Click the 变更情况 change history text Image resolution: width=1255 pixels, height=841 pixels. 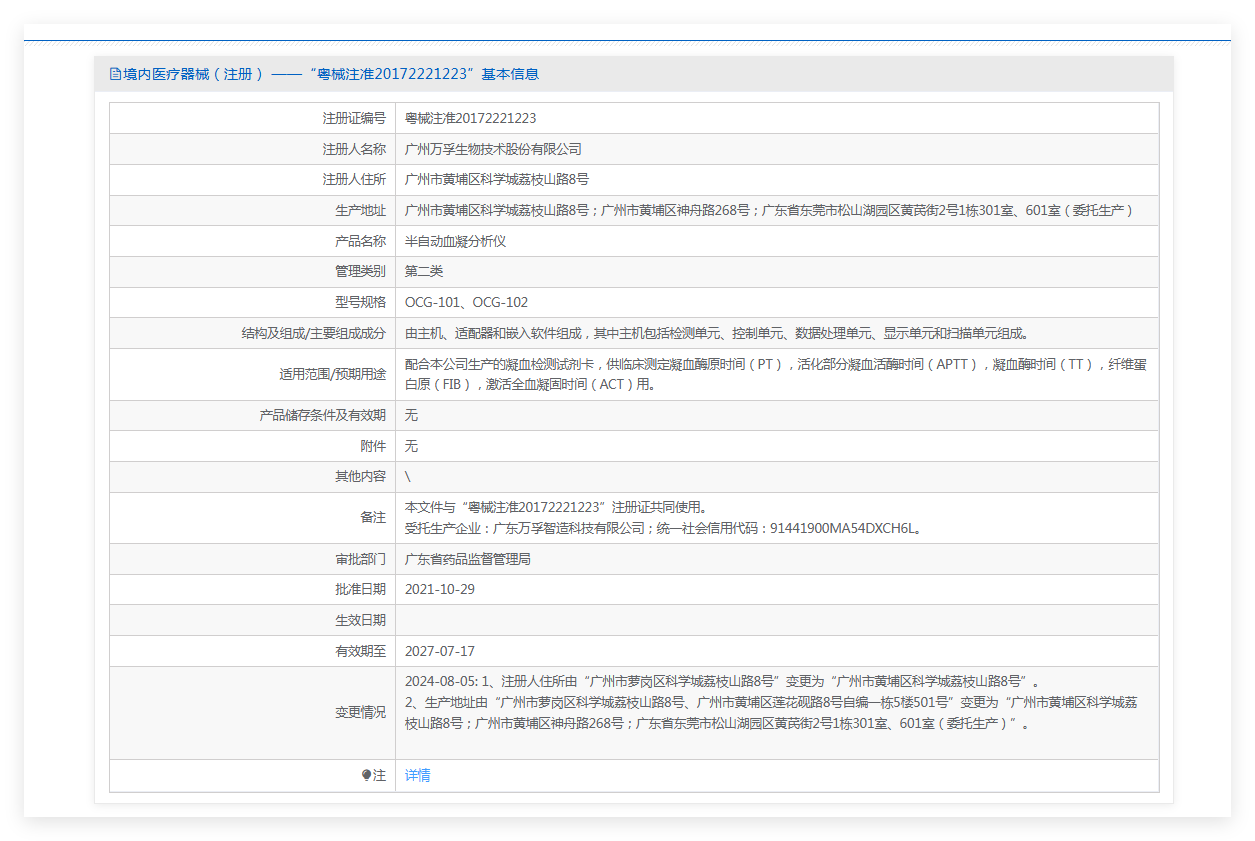[x=770, y=702]
